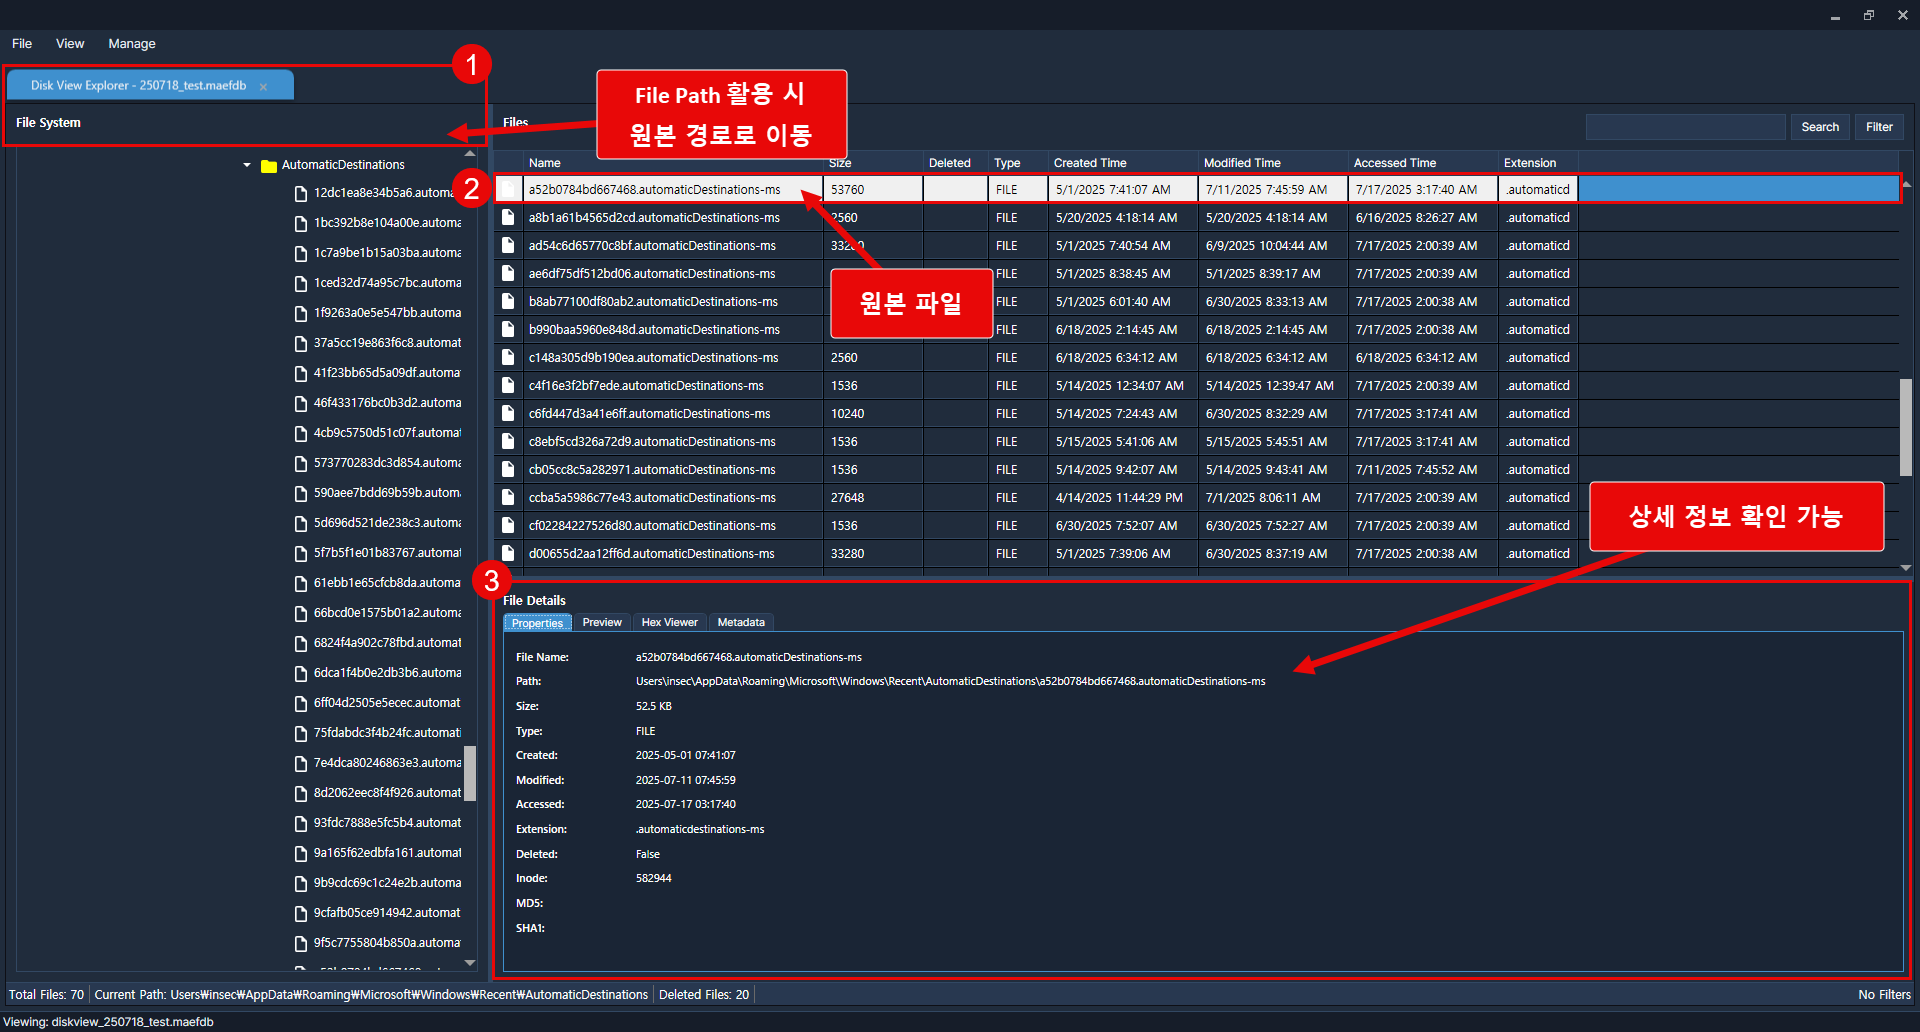Screen dimensions: 1920x1032
Task: Click the Filter button
Action: pyautogui.click(x=1879, y=127)
